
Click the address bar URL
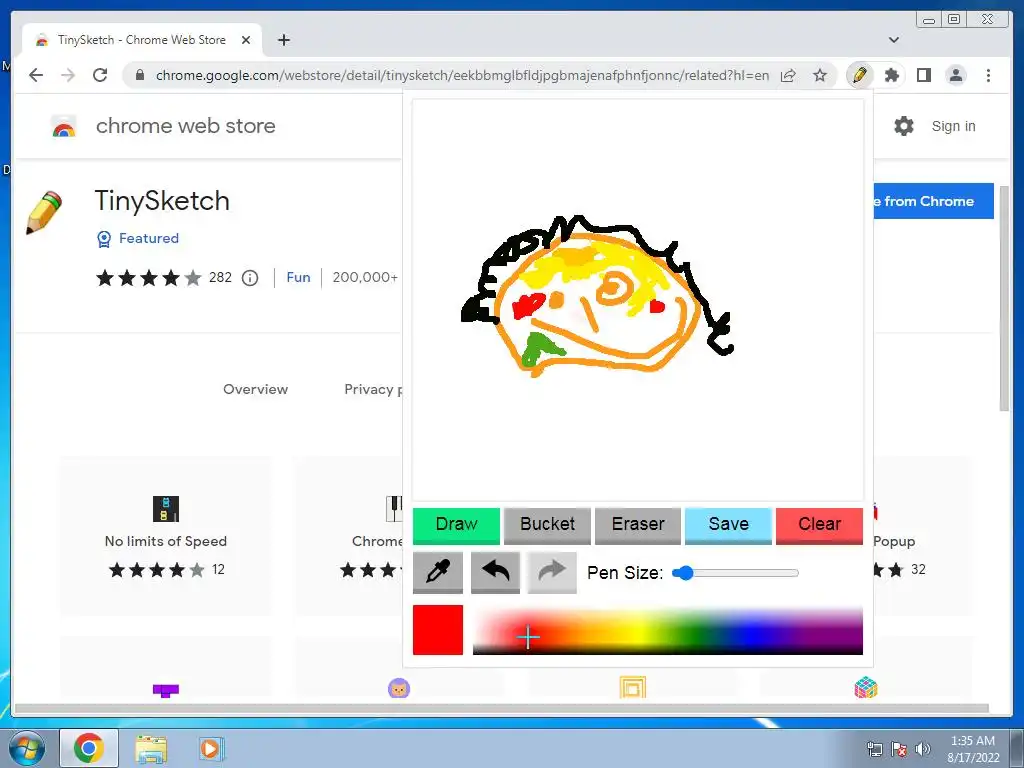click(x=462, y=76)
